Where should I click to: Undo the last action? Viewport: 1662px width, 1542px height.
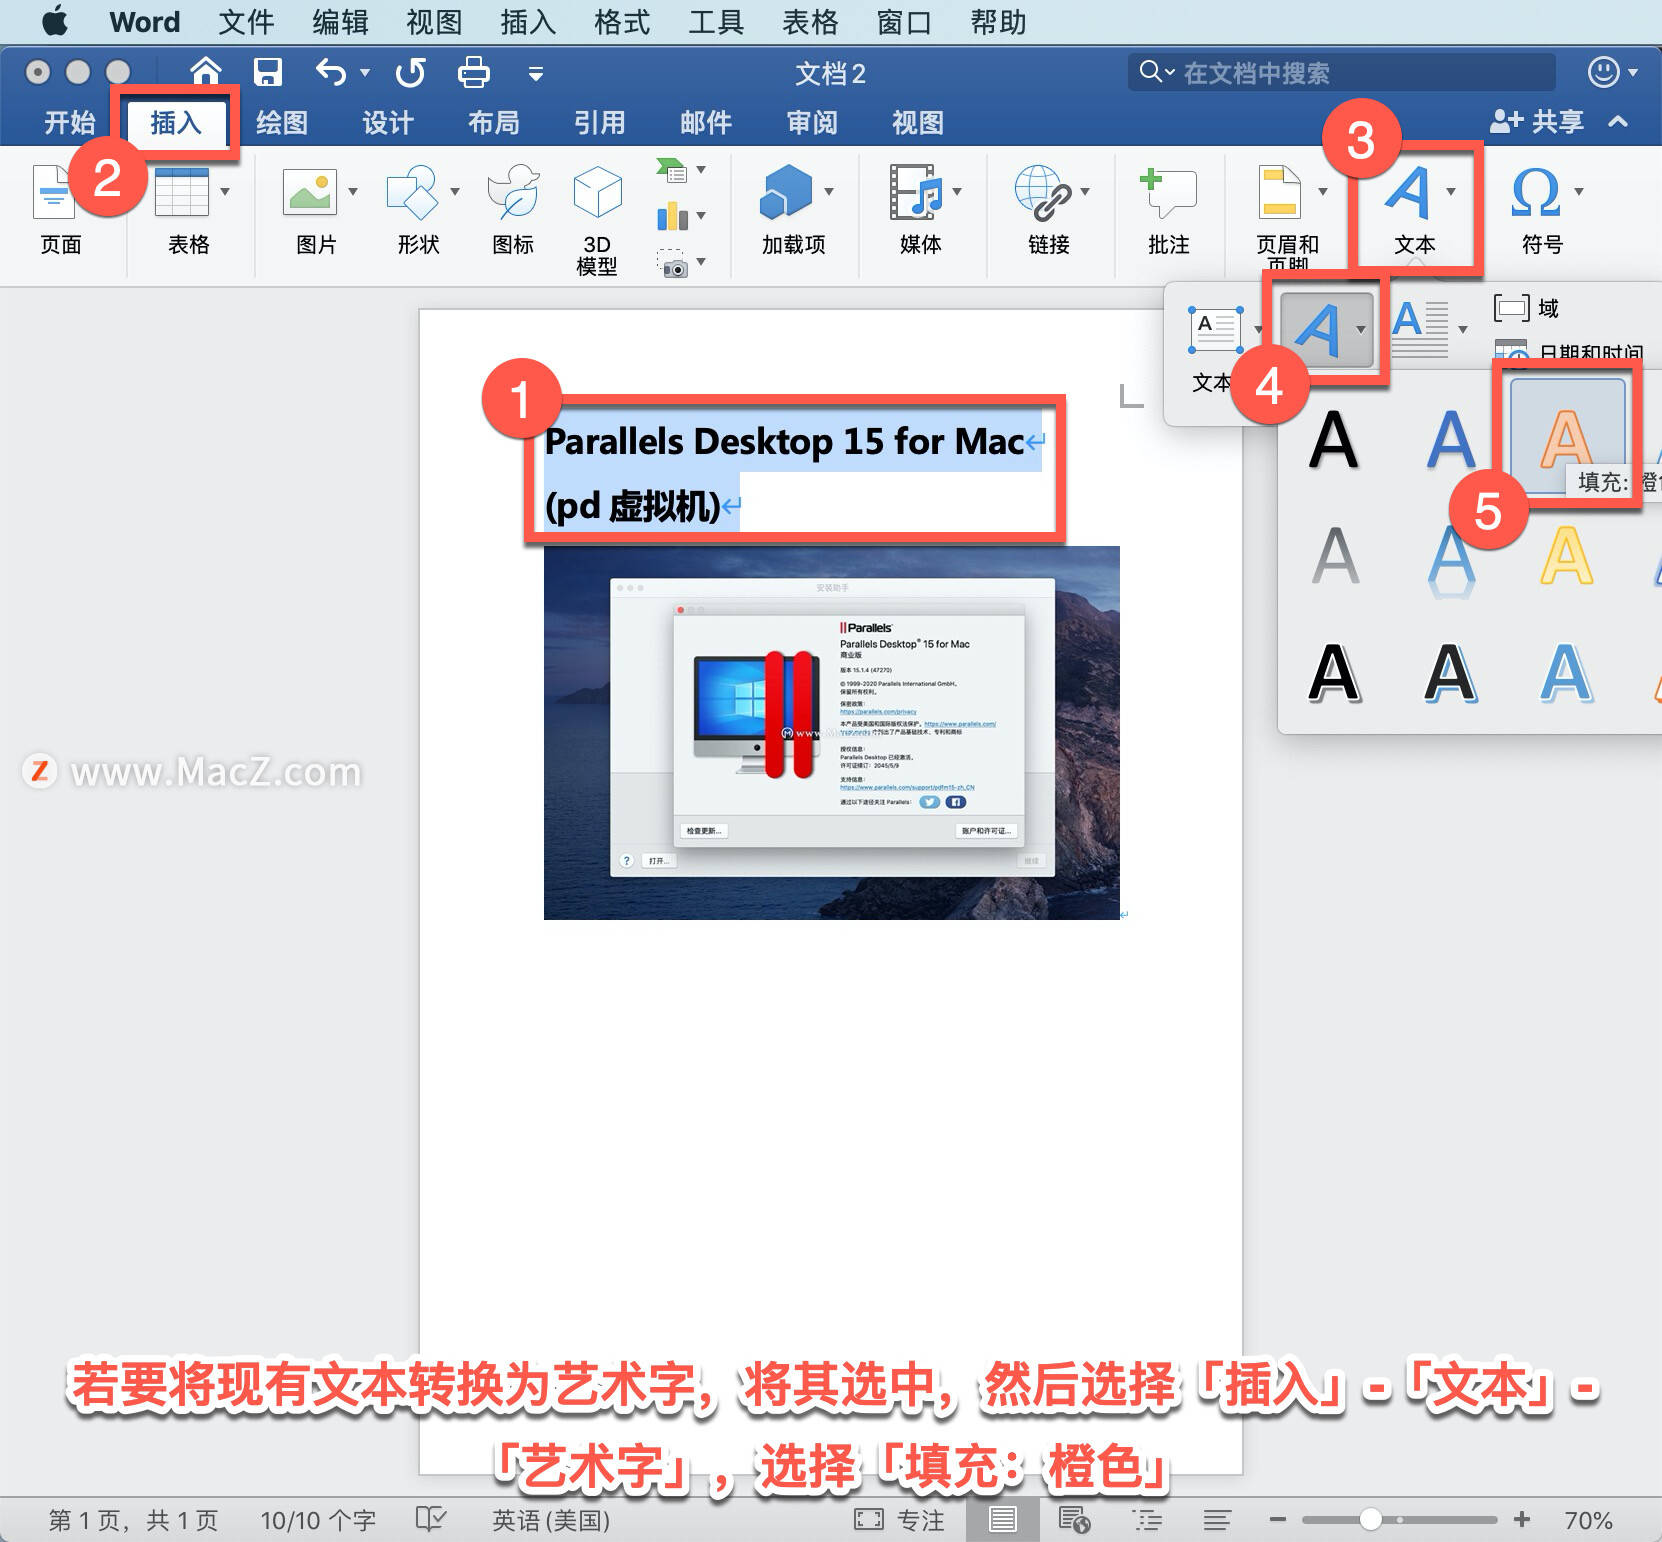click(331, 72)
